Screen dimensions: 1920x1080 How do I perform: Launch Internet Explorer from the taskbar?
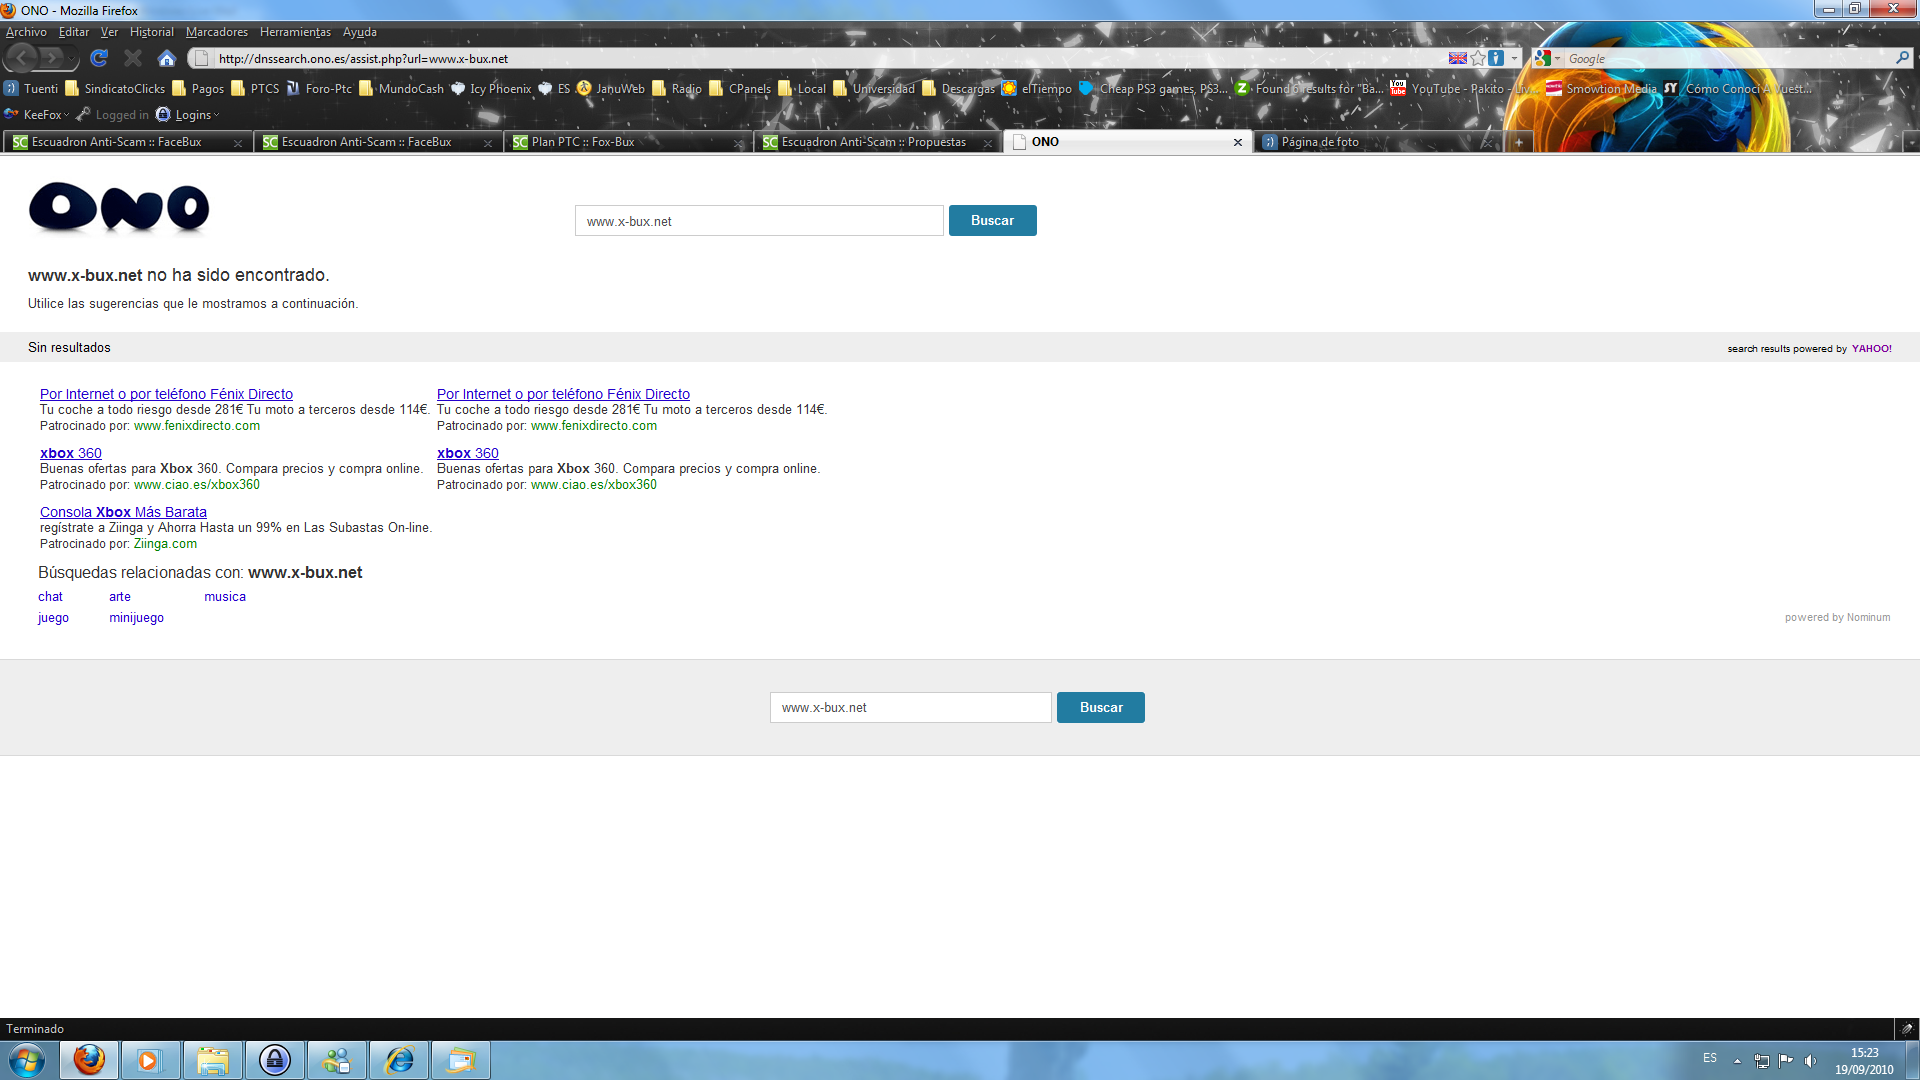click(x=399, y=1060)
